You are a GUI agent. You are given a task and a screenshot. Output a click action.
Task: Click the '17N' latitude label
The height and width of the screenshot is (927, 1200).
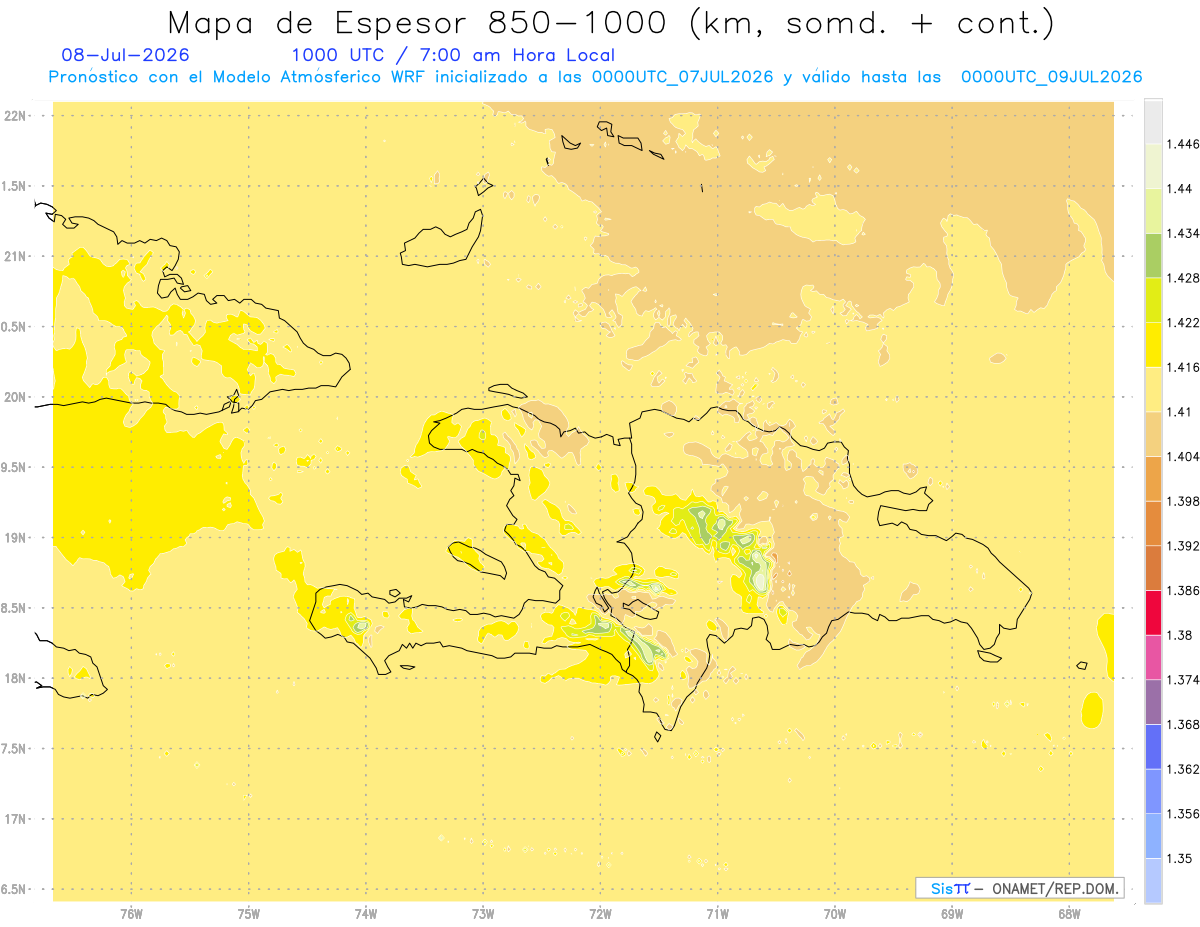tap(17, 819)
